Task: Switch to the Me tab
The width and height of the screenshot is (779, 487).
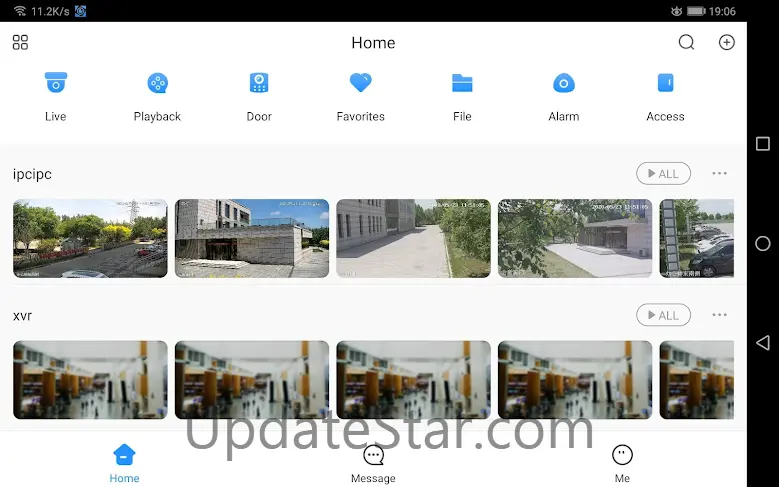Action: pyautogui.click(x=622, y=464)
